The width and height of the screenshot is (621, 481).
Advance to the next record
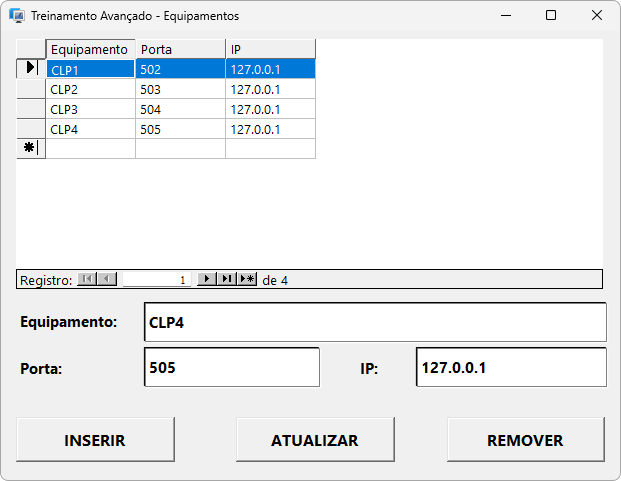pos(207,280)
